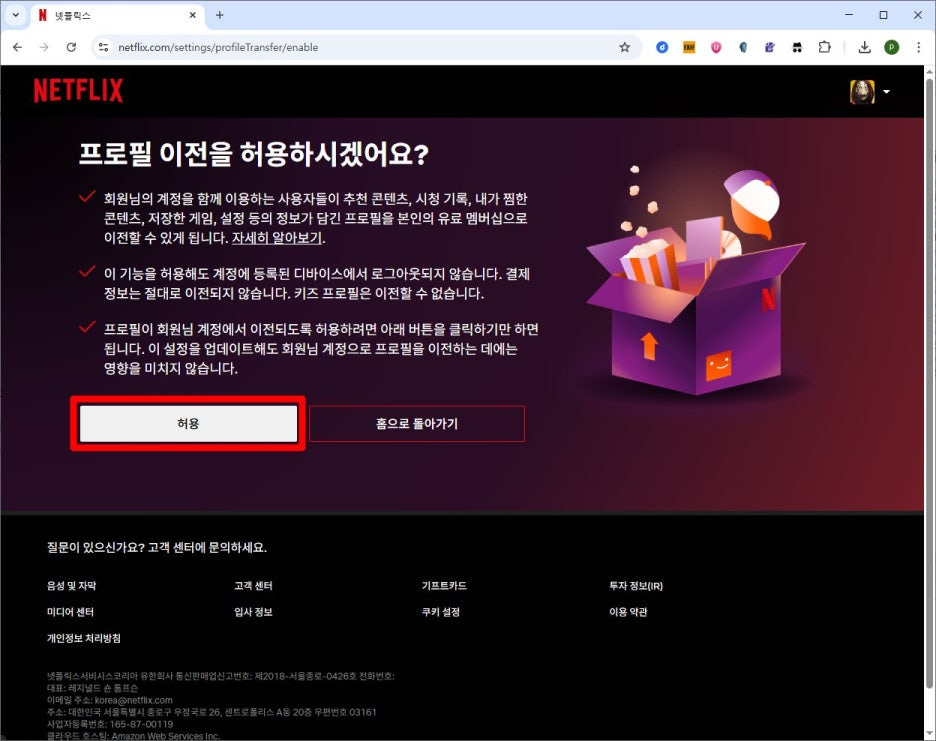Expand the profile dropdown arrow

pos(886,91)
